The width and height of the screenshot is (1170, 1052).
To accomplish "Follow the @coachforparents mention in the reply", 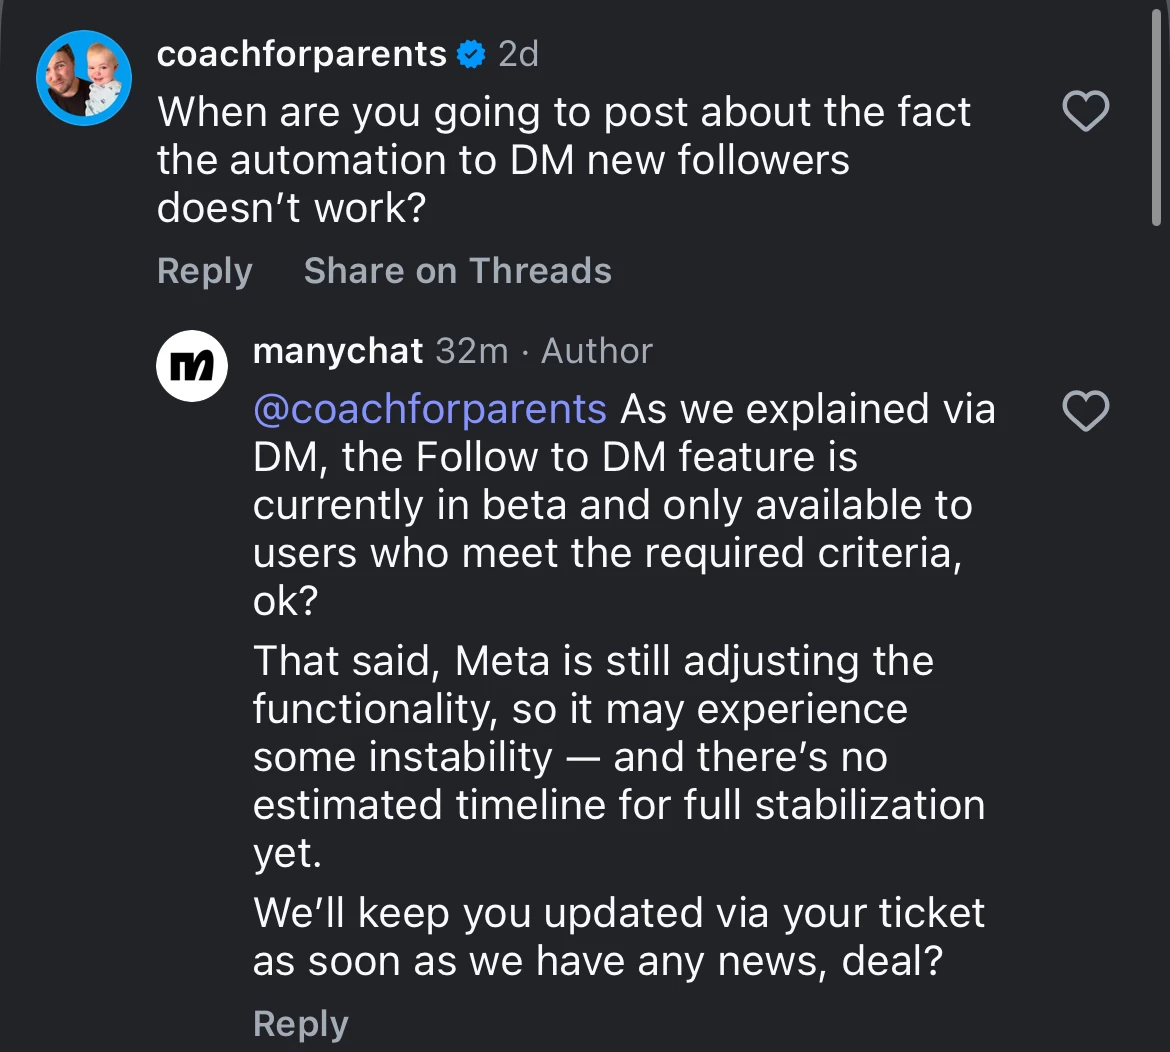I will [x=430, y=409].
